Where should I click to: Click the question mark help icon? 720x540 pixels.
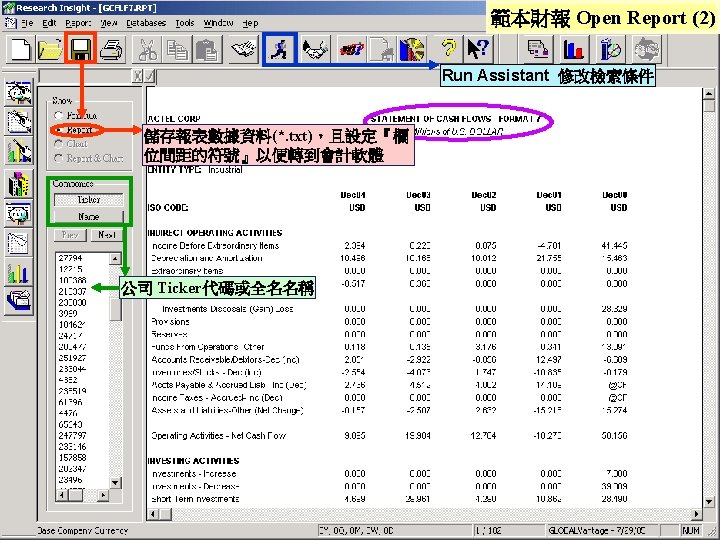pyautogui.click(x=449, y=49)
